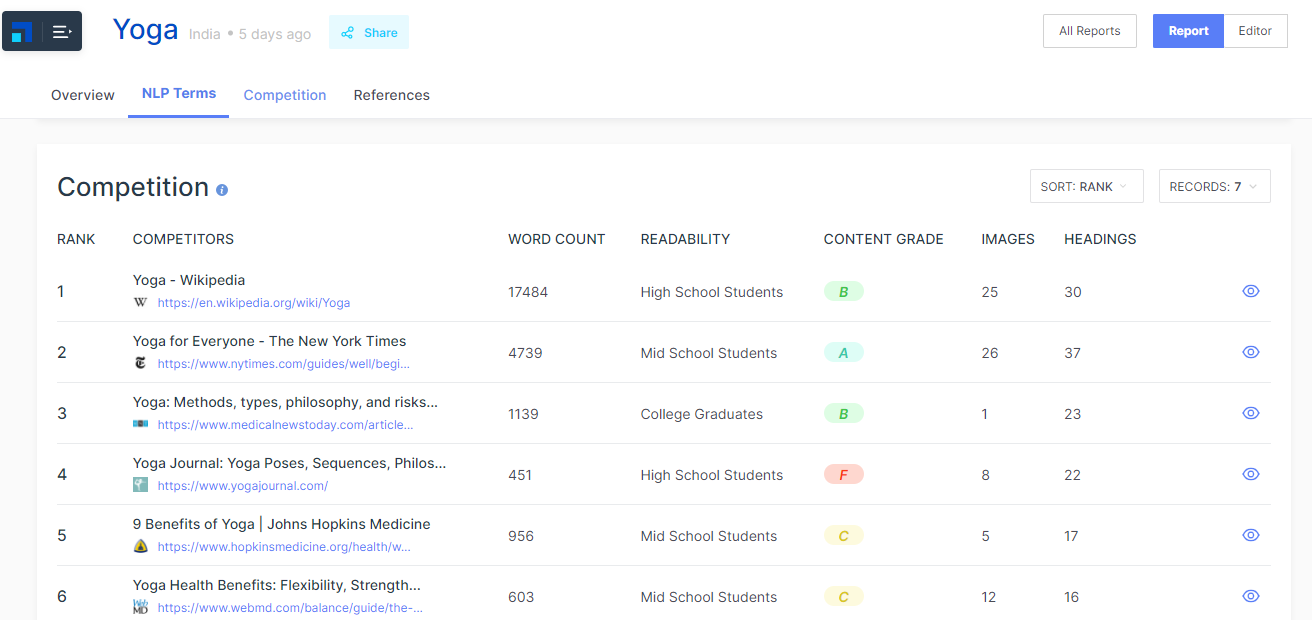Open the medicalnewstoday.com article link
The height and width of the screenshot is (620, 1312).
285,424
